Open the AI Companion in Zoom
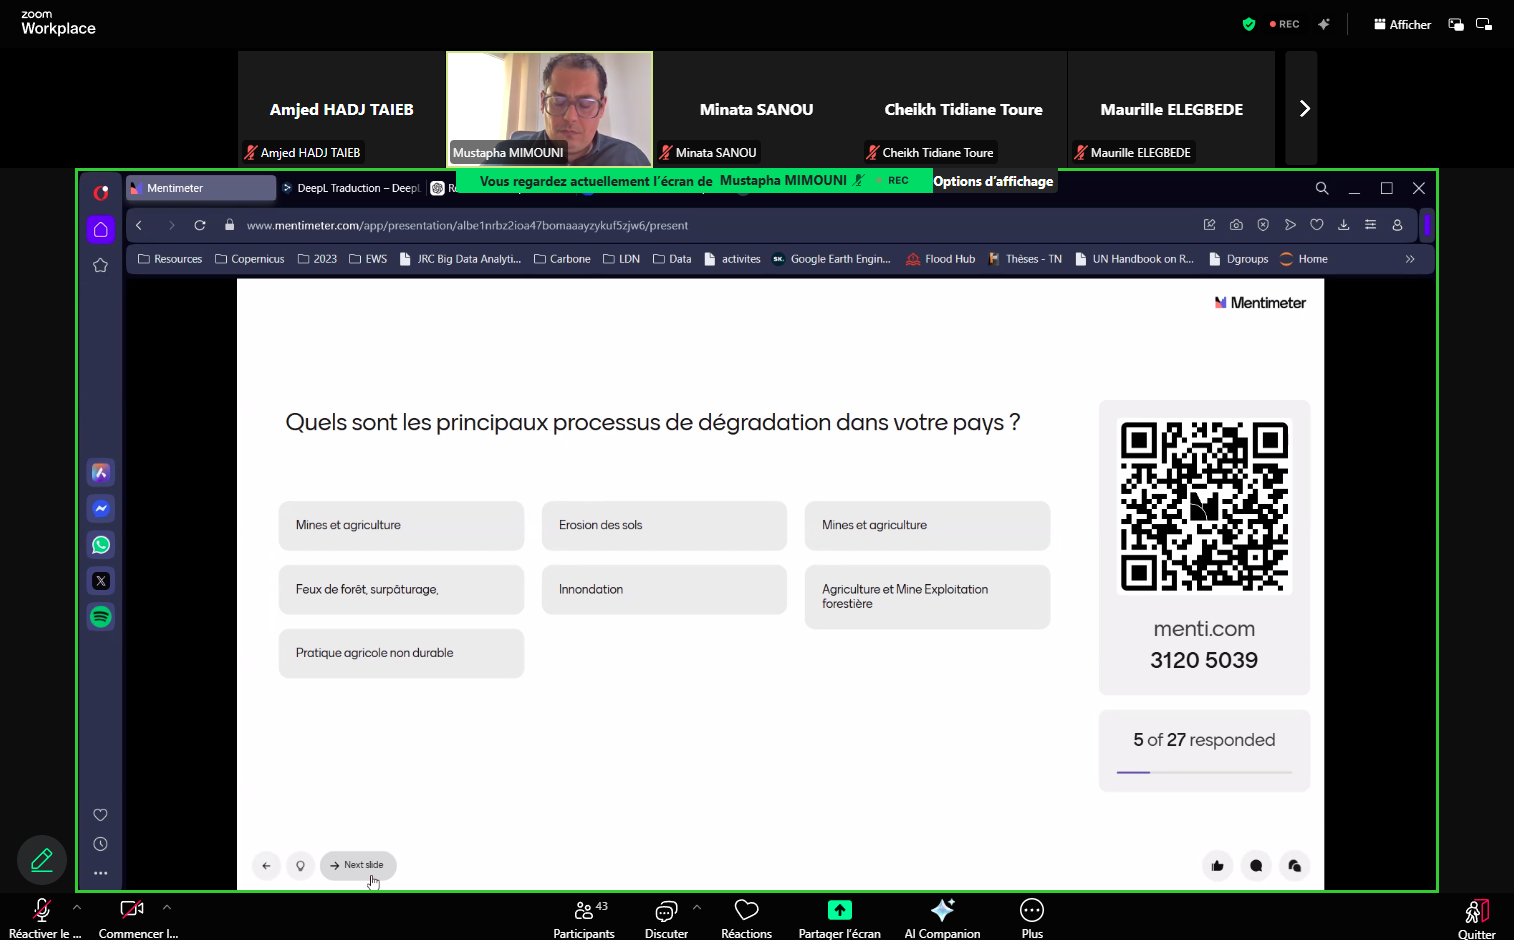 click(x=941, y=916)
